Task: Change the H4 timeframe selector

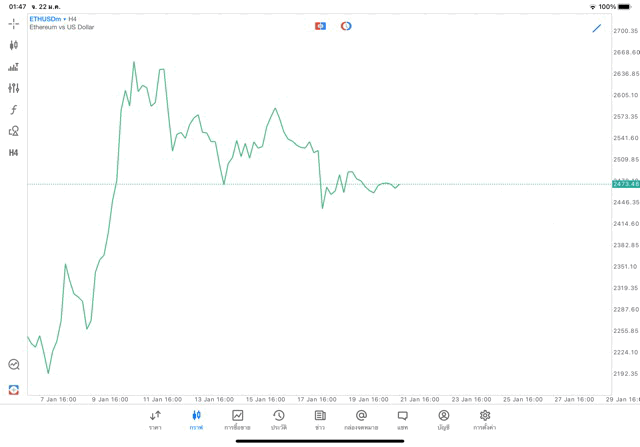Action: pos(13,153)
